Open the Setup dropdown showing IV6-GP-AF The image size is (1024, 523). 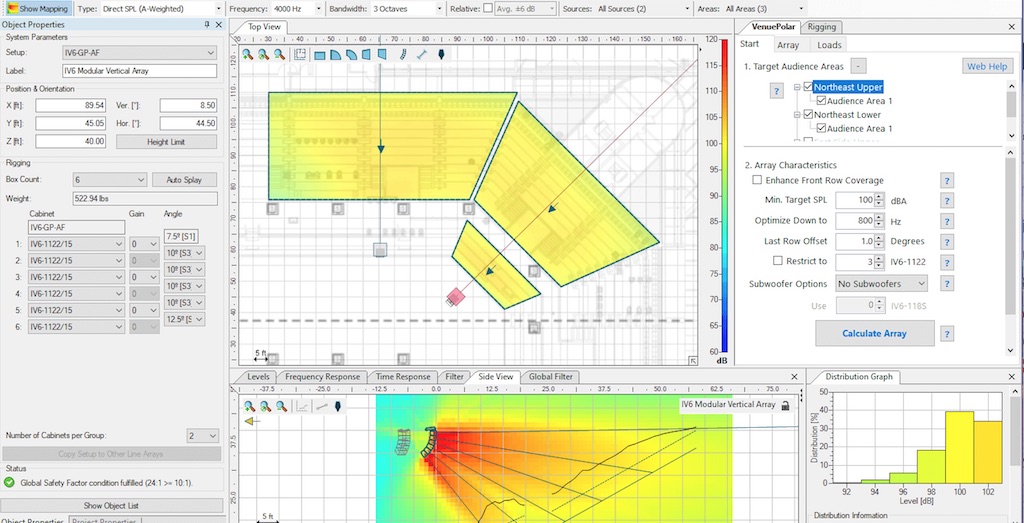pyautogui.click(x=139, y=52)
